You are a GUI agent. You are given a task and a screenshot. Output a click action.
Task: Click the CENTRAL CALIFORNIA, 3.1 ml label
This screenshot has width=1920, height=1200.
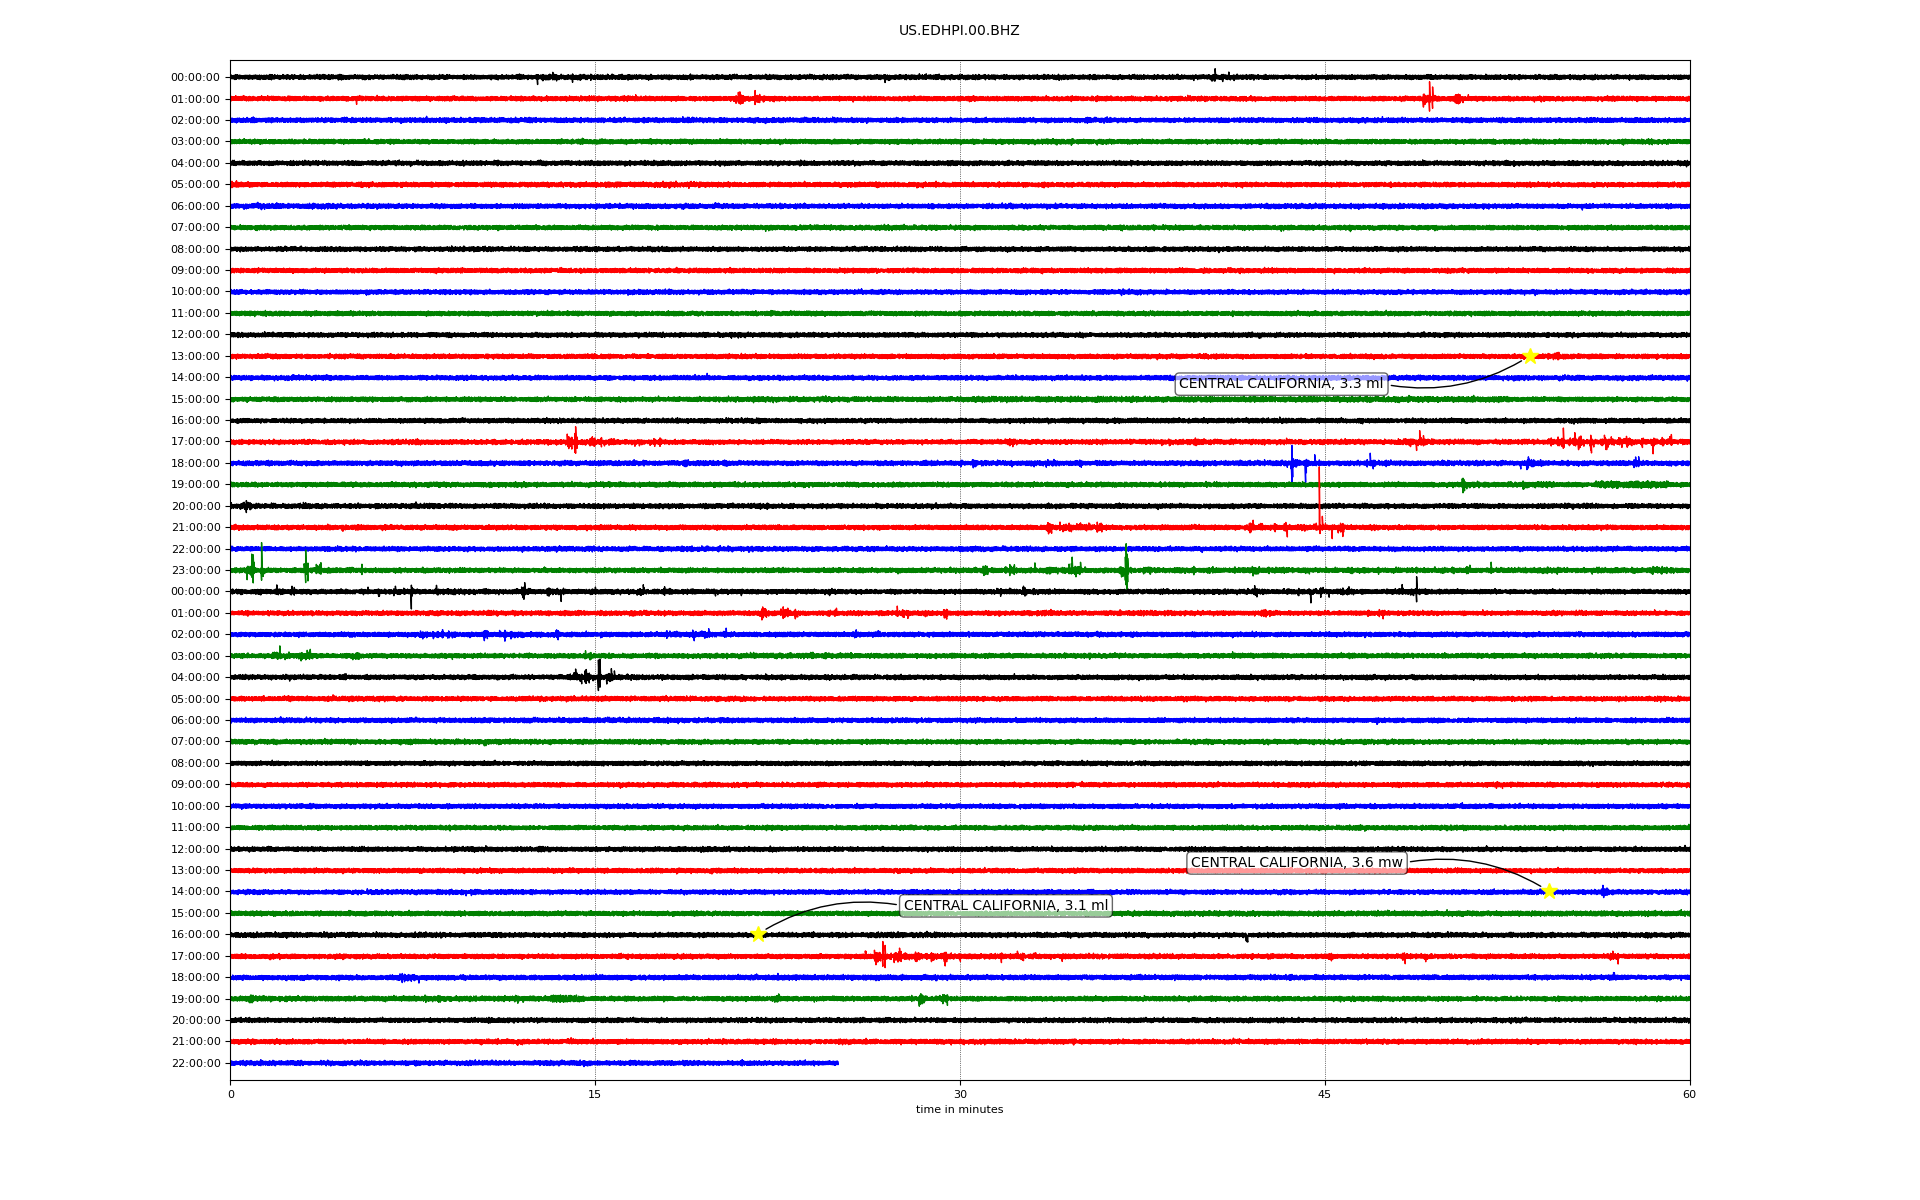click(1005, 906)
